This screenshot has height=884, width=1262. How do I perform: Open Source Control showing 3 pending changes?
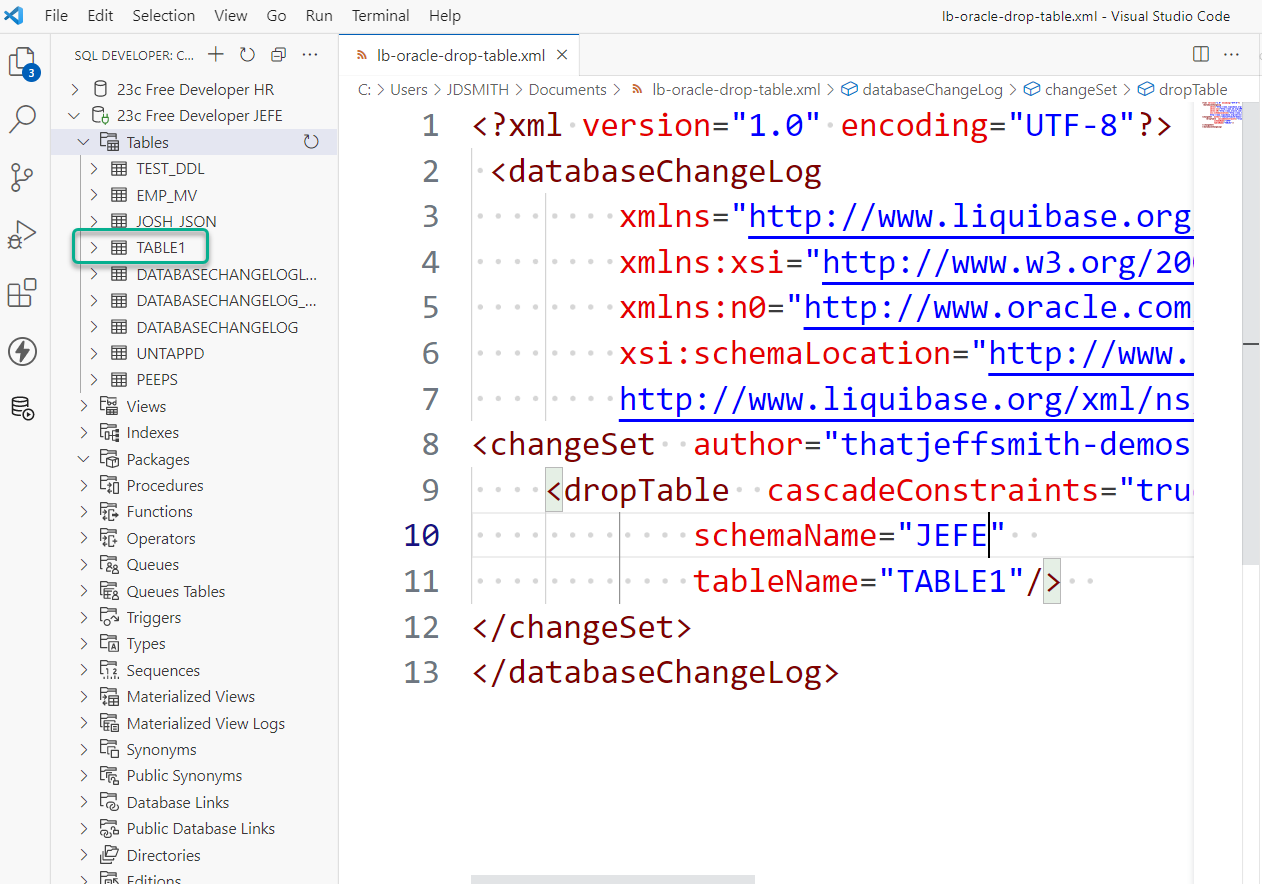[22, 177]
